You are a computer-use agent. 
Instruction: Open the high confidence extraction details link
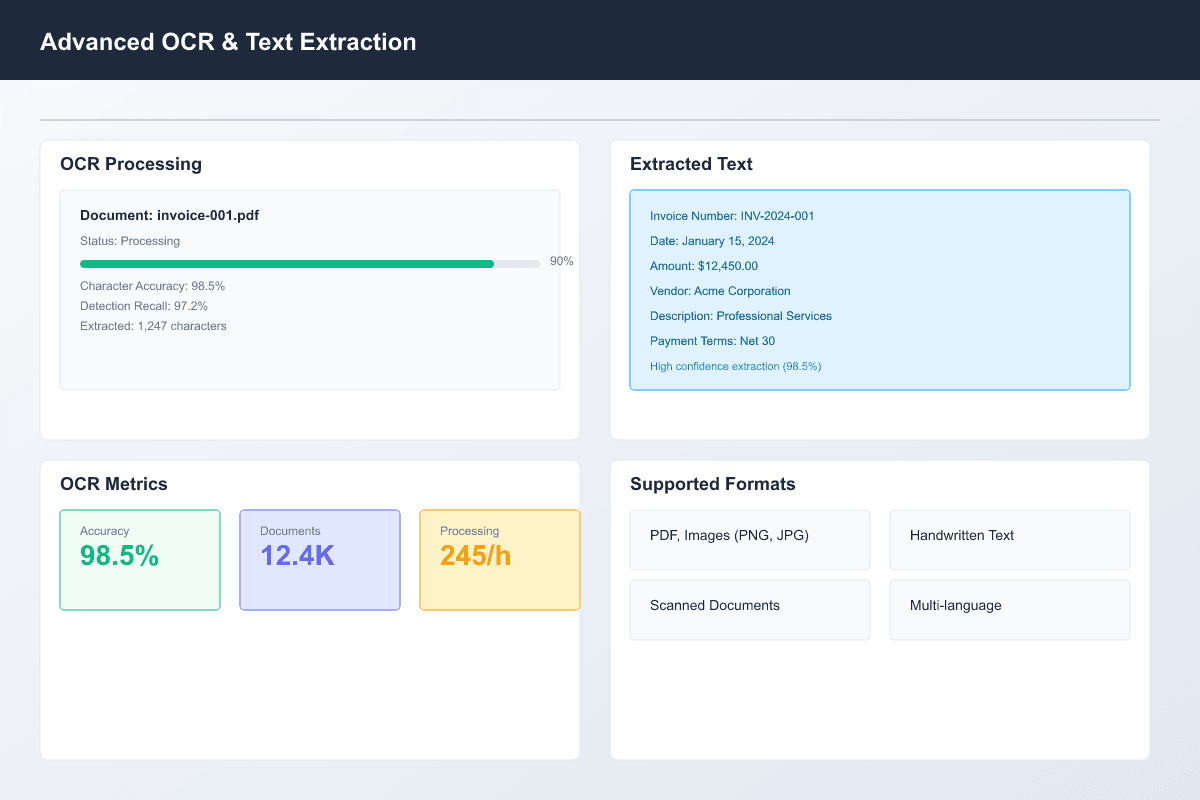[735, 366]
